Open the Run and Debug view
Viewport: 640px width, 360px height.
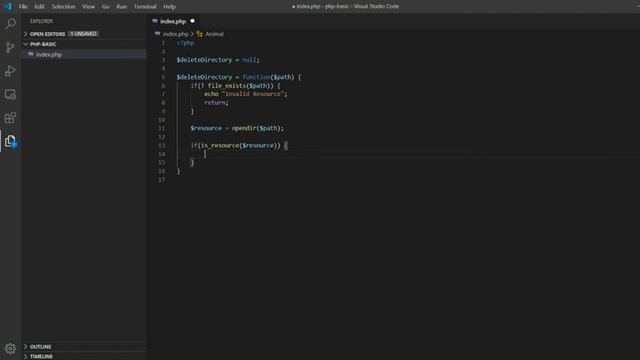click(x=11, y=71)
